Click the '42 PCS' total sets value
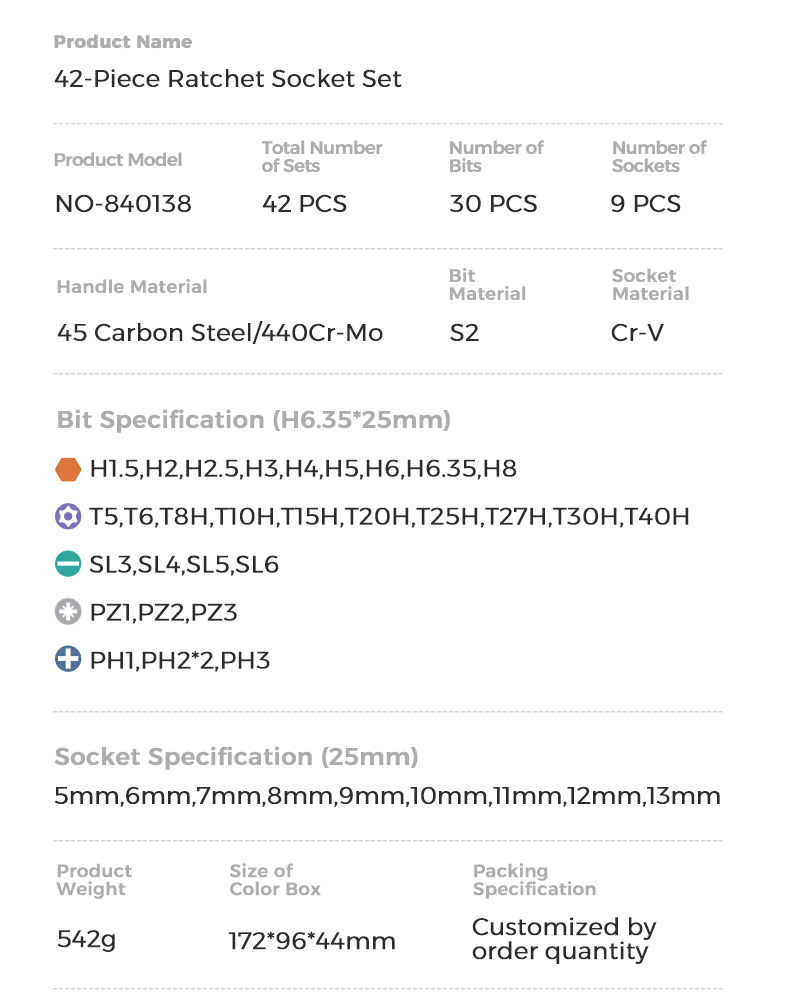This screenshot has width=790, height=1008. coord(304,204)
